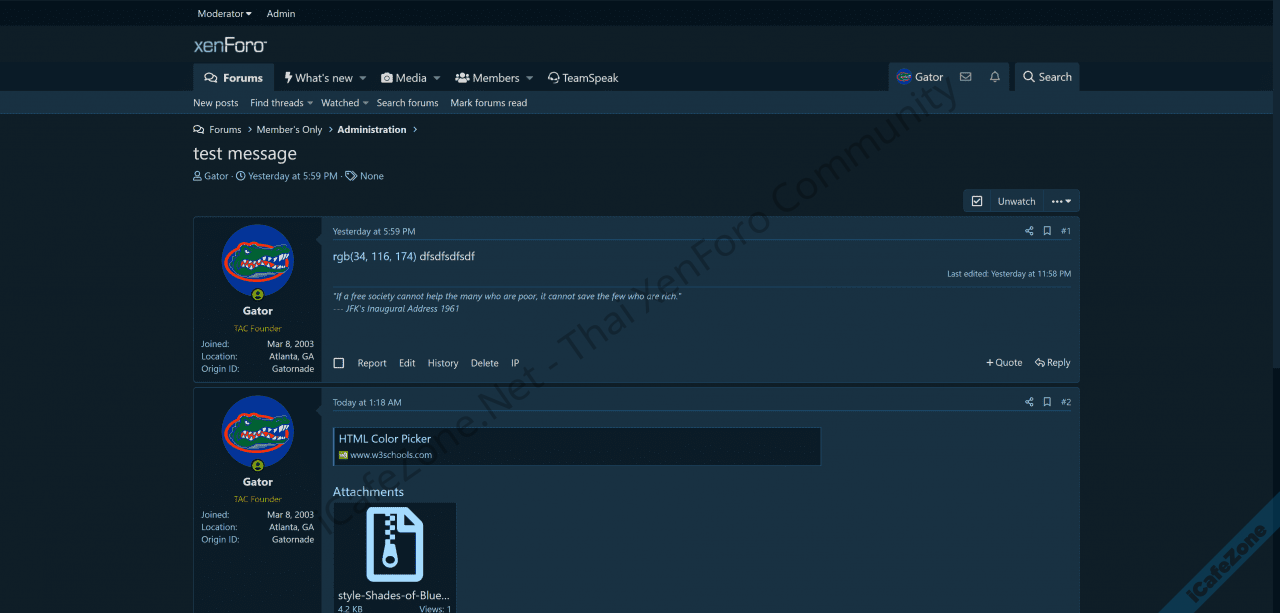1280x613 pixels.
Task: Open the TeamSpeak navigation tab
Action: click(x=583, y=78)
